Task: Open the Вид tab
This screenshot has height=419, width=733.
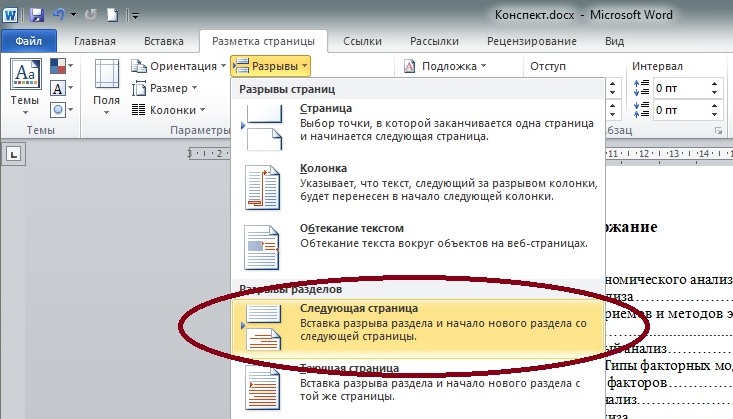Action: 614,41
